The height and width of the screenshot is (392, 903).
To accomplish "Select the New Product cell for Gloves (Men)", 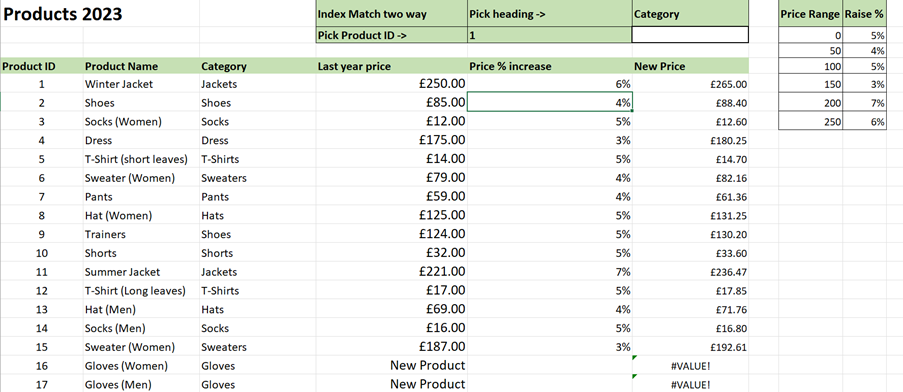I will tap(392, 384).
